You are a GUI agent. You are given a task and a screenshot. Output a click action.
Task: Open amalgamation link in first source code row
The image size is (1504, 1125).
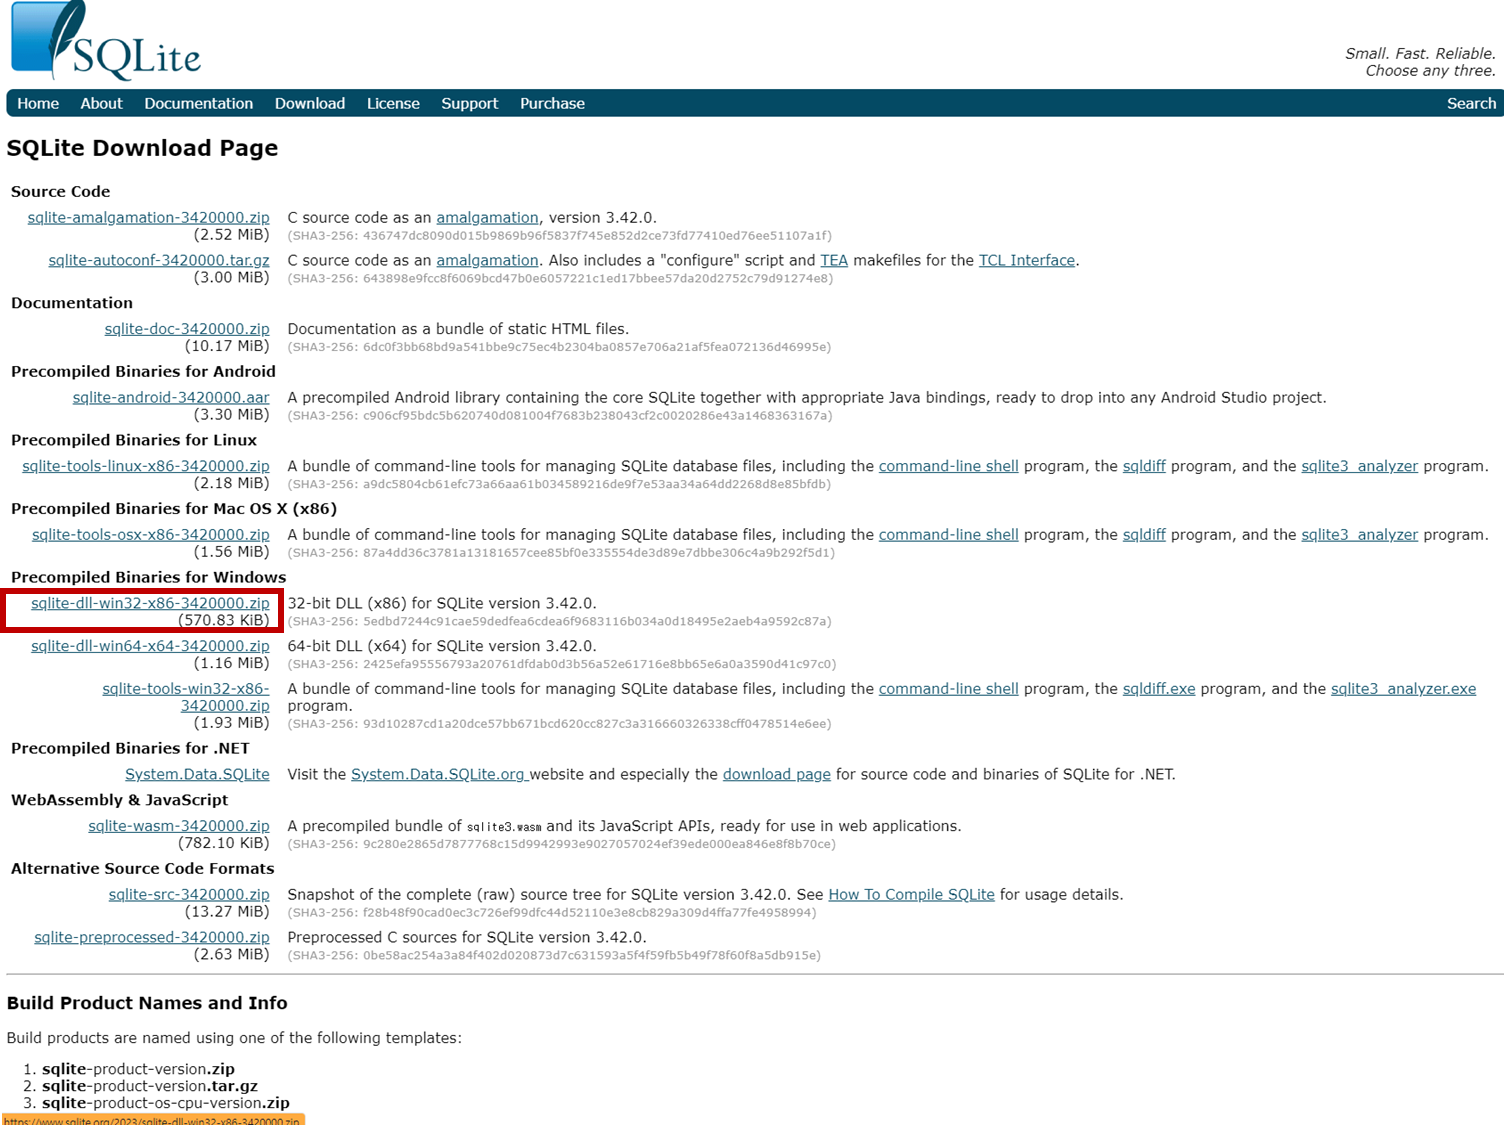(x=487, y=217)
